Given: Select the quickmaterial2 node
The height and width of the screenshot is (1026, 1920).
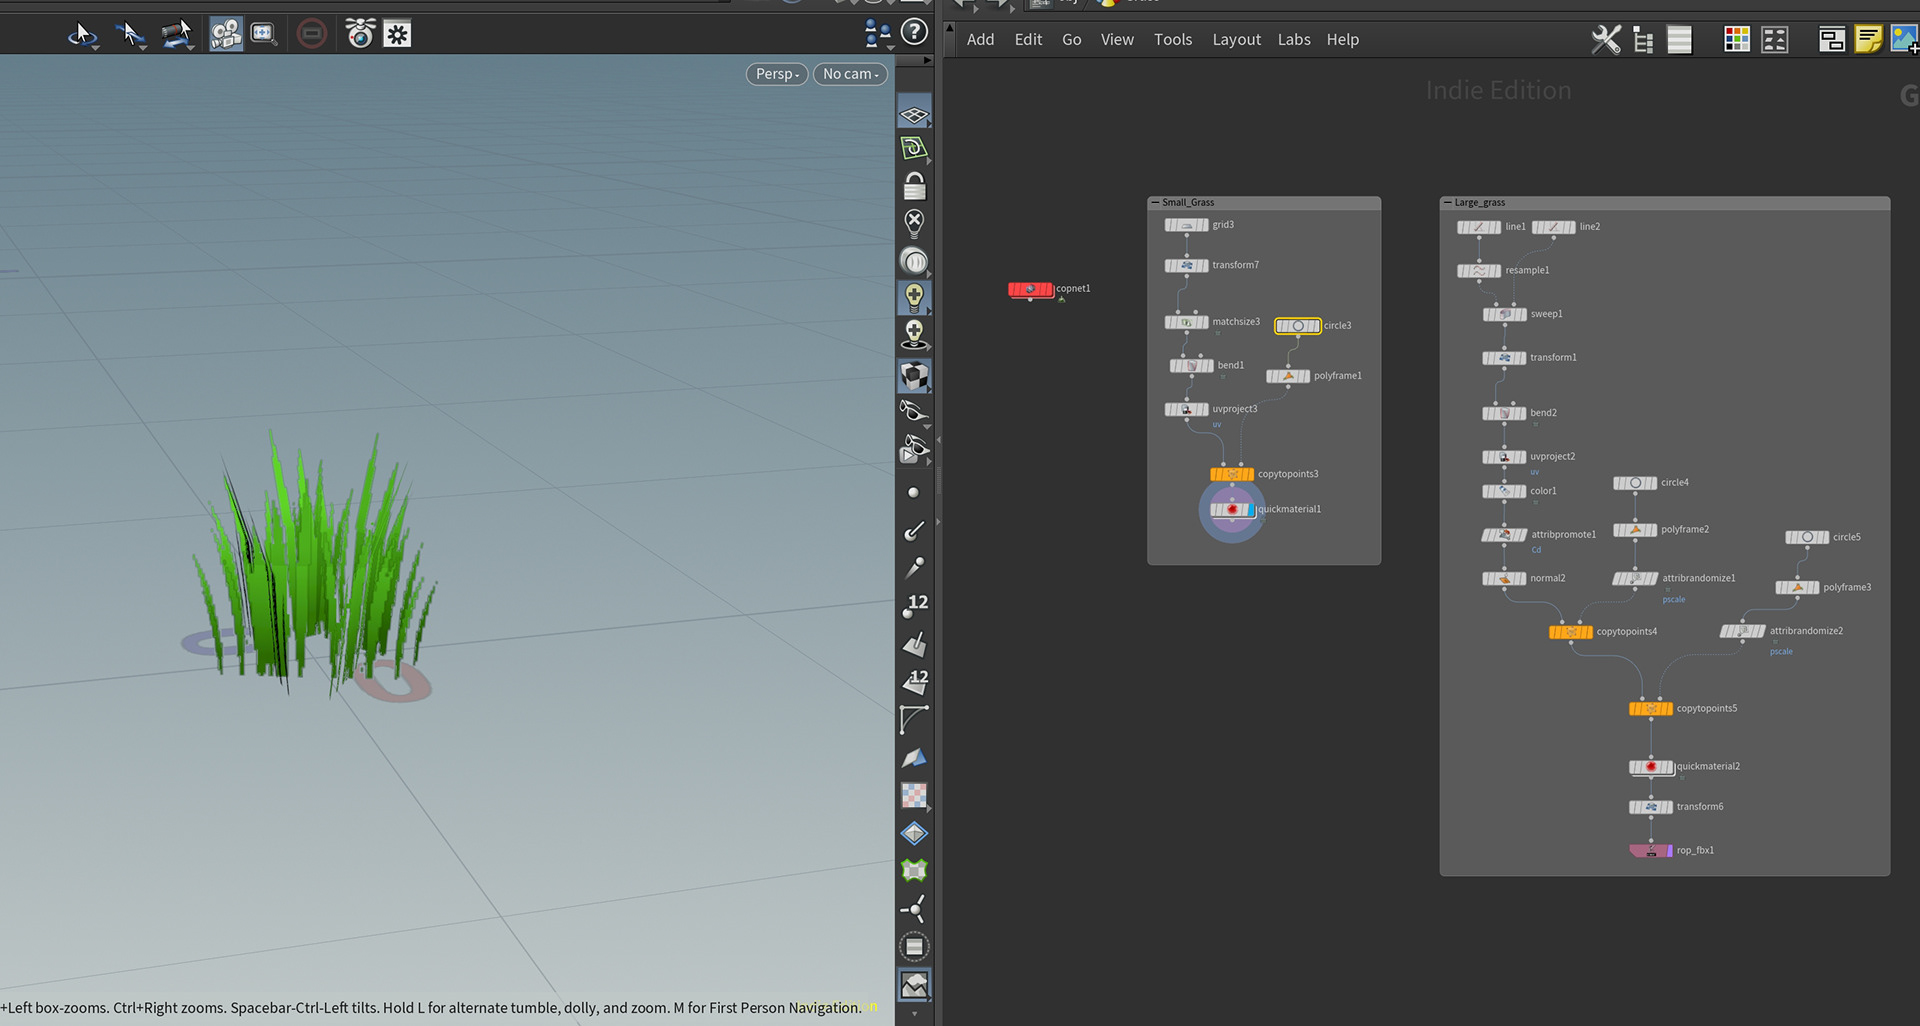Looking at the screenshot, I should click(1651, 767).
